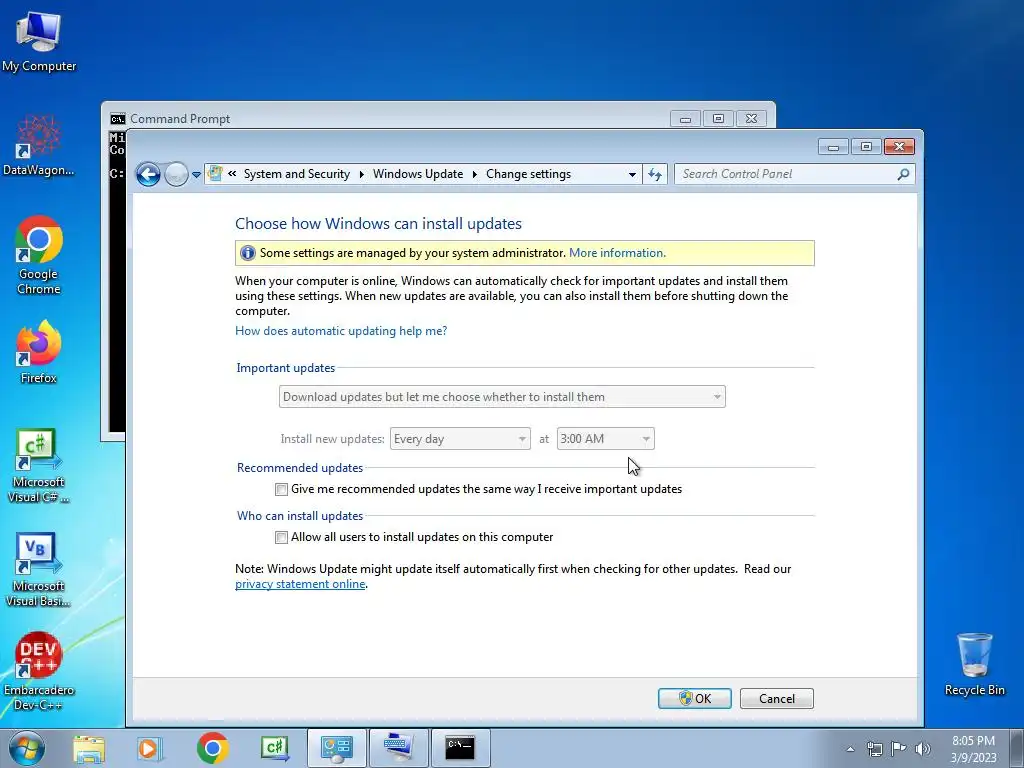The image size is (1024, 768).
Task: Show parent locations double-chevron
Action: click(x=232, y=174)
